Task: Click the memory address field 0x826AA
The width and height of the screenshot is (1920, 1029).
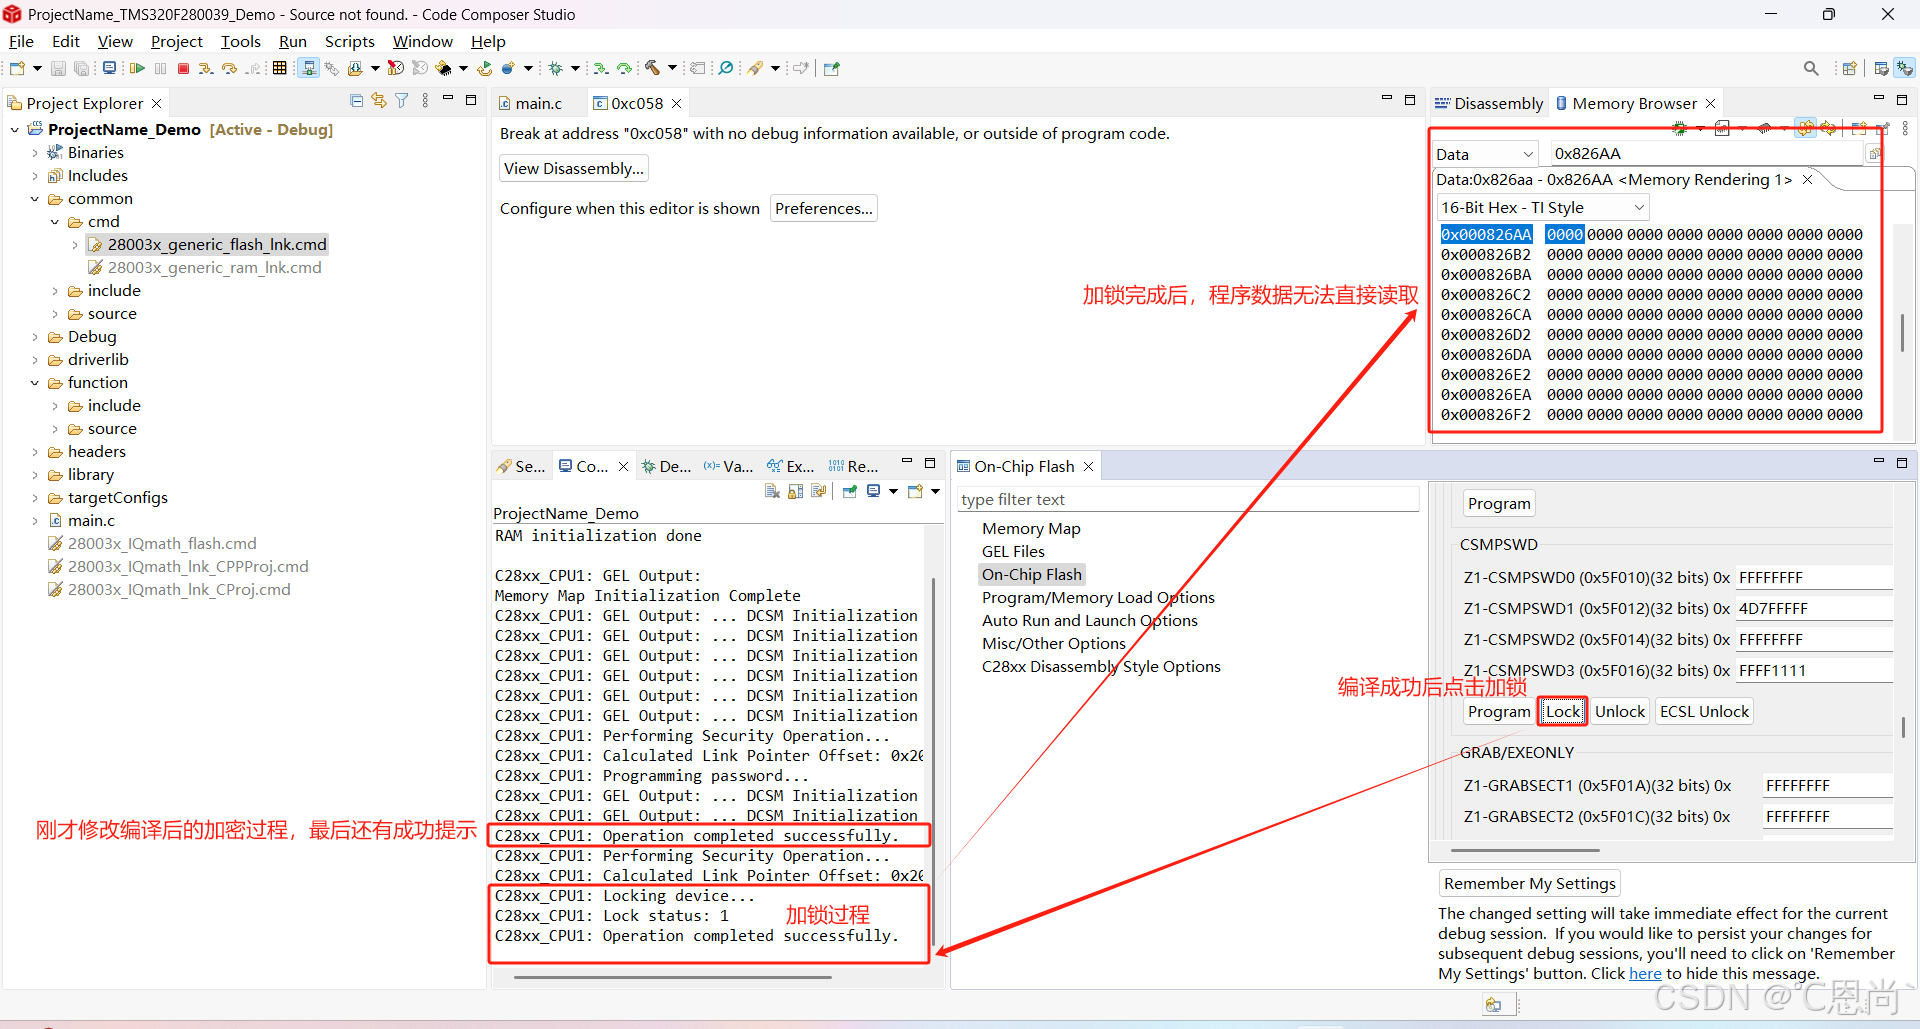Action: click(1707, 153)
